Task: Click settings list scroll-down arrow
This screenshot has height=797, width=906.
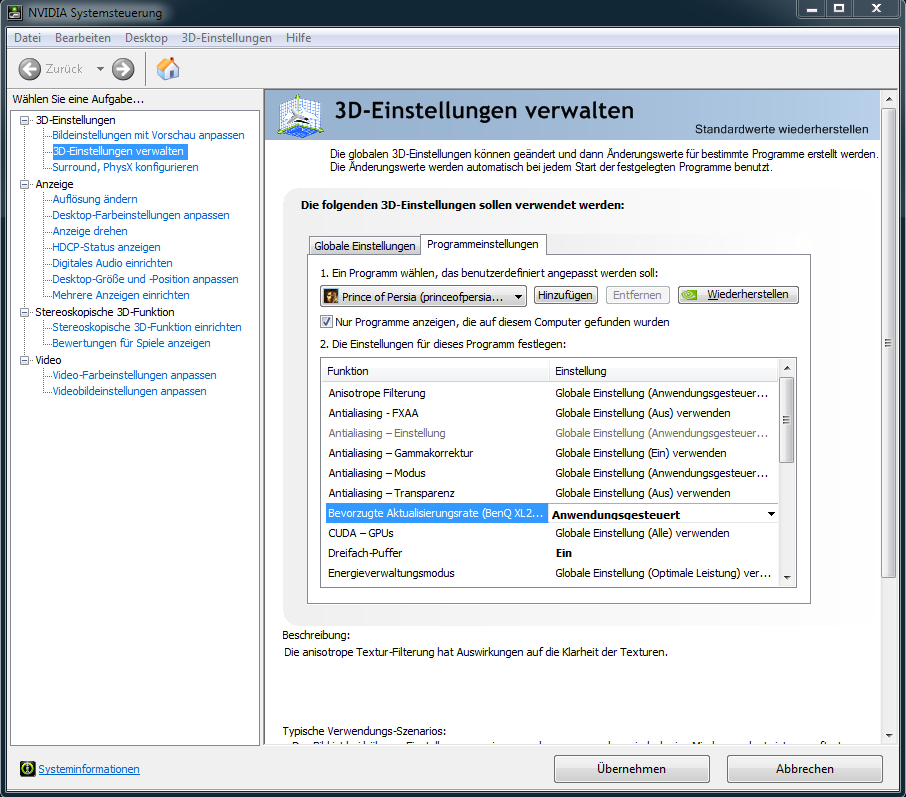Action: (x=786, y=577)
